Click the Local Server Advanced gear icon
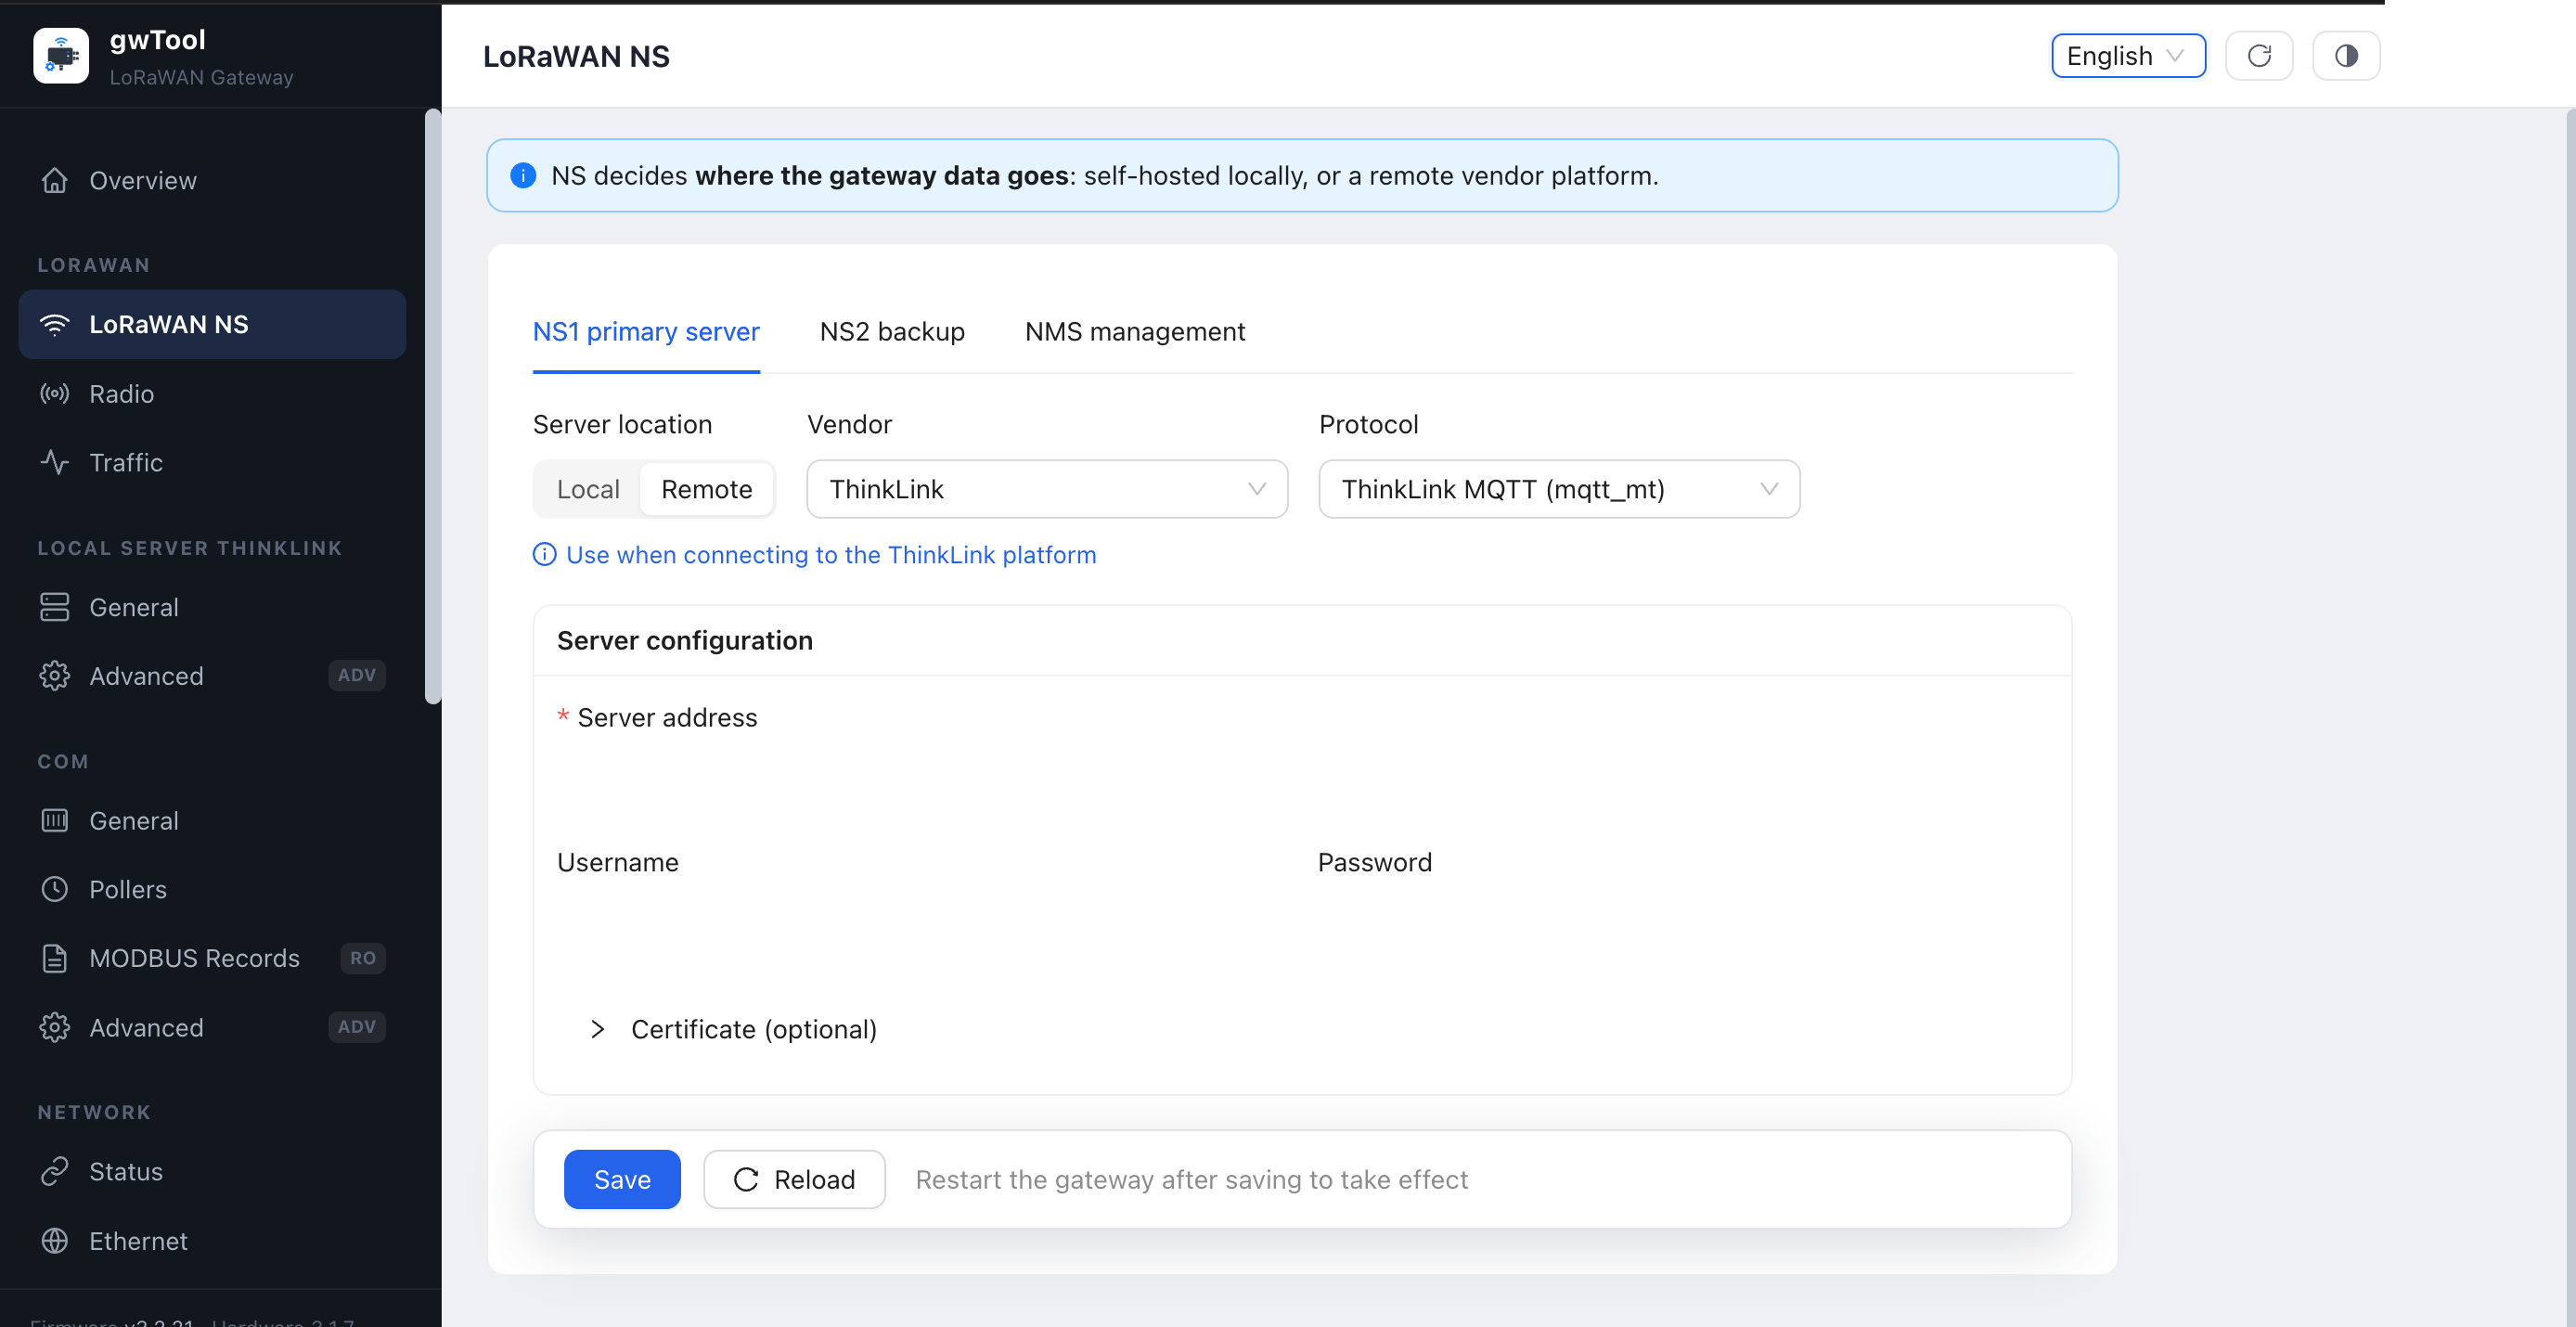 click(x=55, y=676)
